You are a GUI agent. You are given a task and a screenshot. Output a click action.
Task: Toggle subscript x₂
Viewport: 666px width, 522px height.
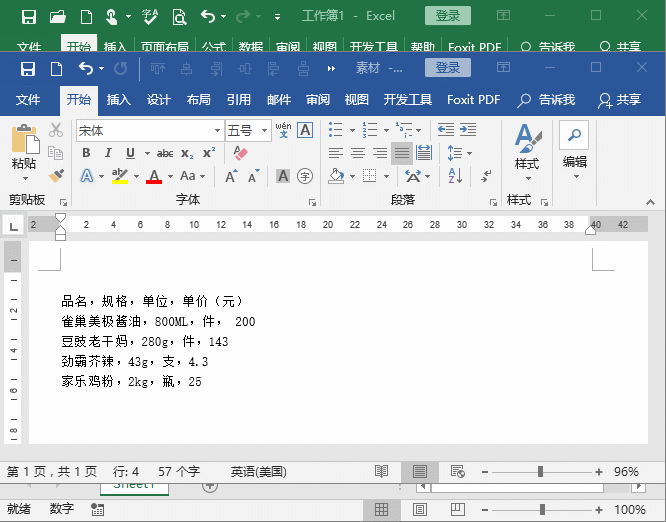pos(187,153)
